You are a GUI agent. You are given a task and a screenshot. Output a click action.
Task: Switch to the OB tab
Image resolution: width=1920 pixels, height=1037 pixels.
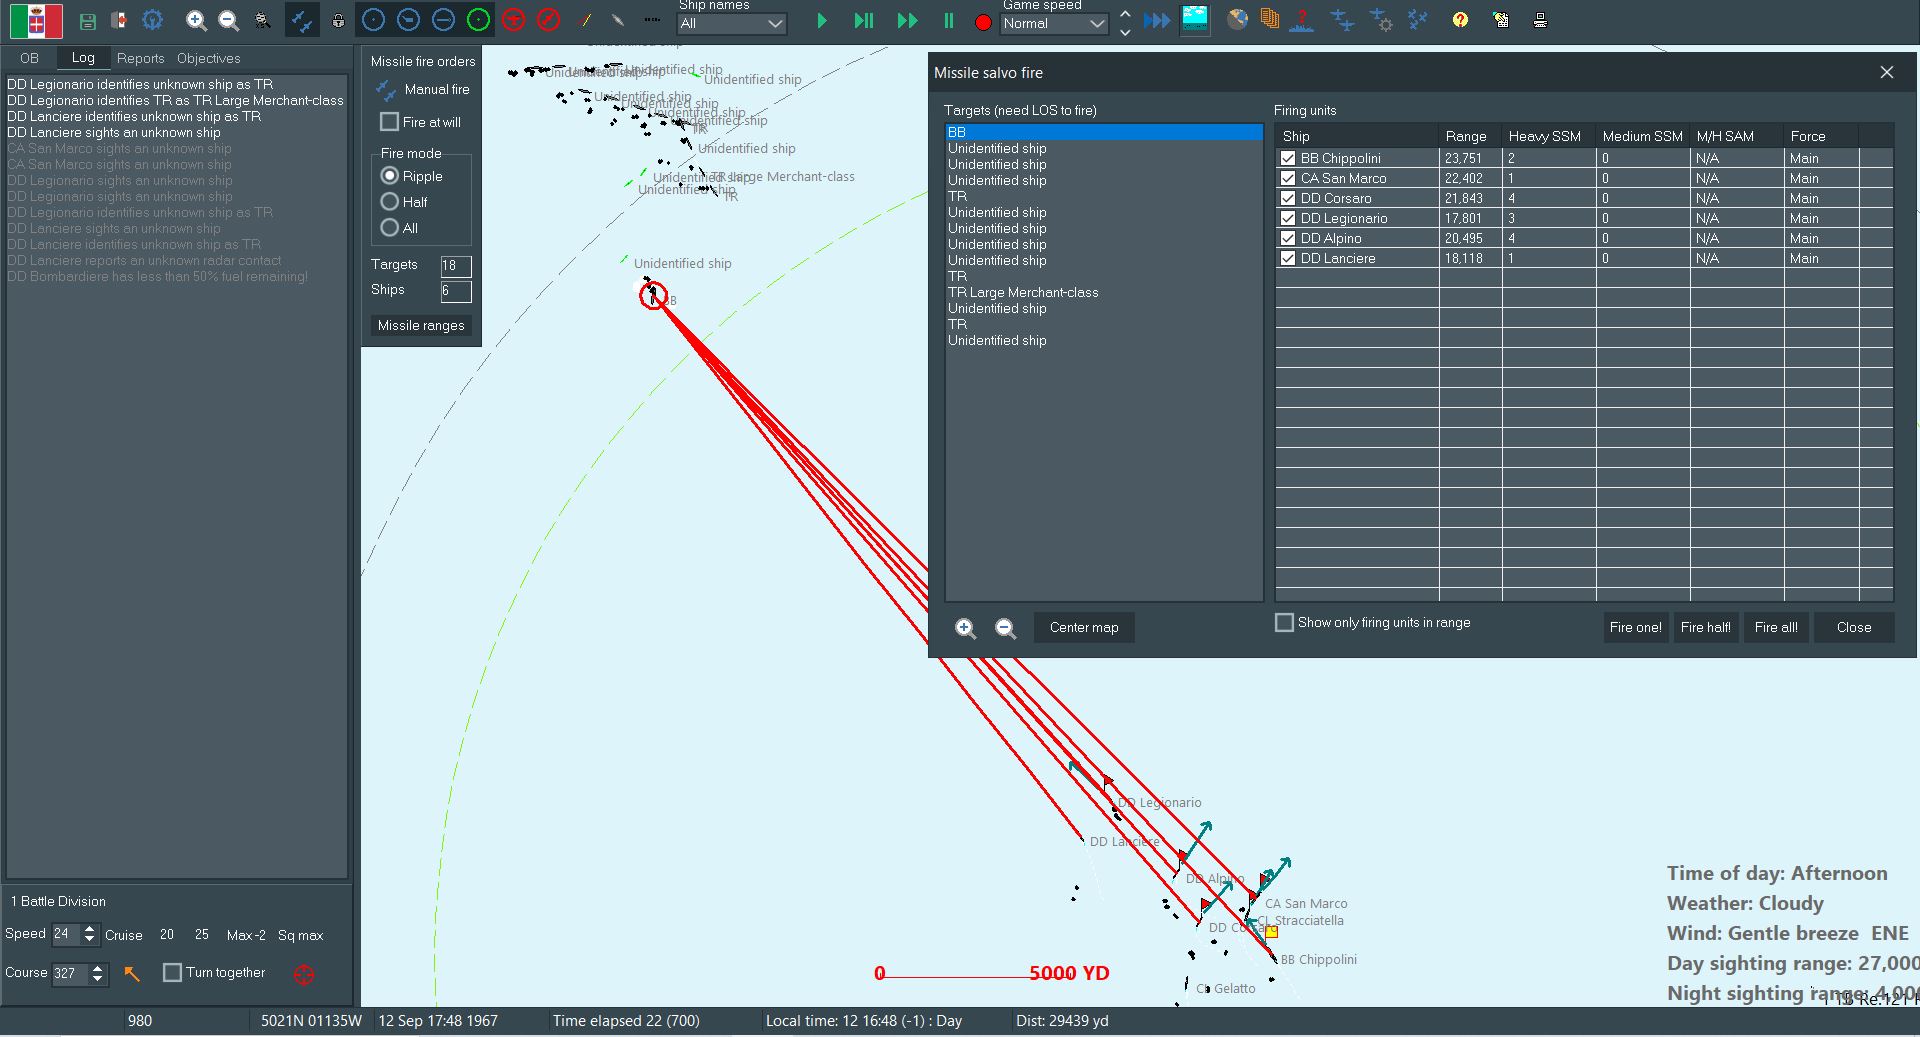pos(29,58)
